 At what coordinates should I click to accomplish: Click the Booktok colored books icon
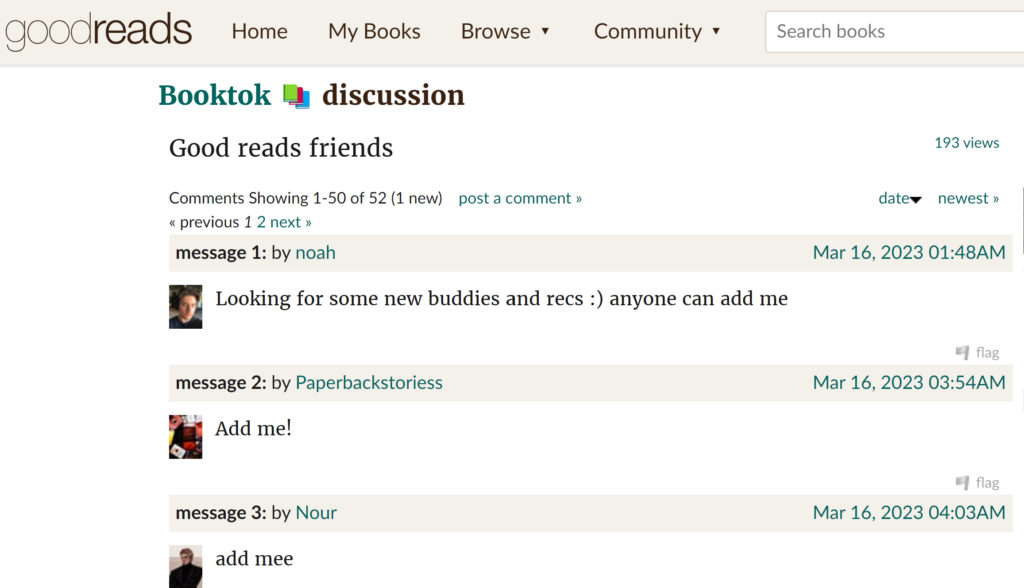(x=296, y=96)
